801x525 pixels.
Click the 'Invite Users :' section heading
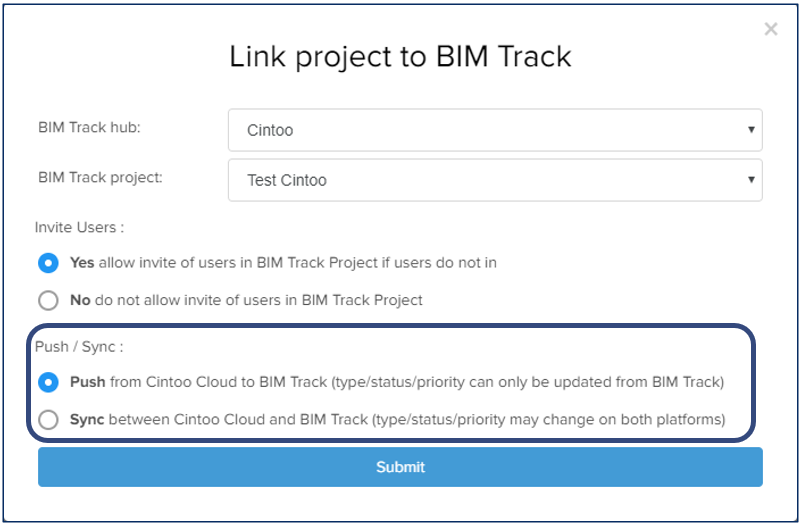(x=79, y=228)
